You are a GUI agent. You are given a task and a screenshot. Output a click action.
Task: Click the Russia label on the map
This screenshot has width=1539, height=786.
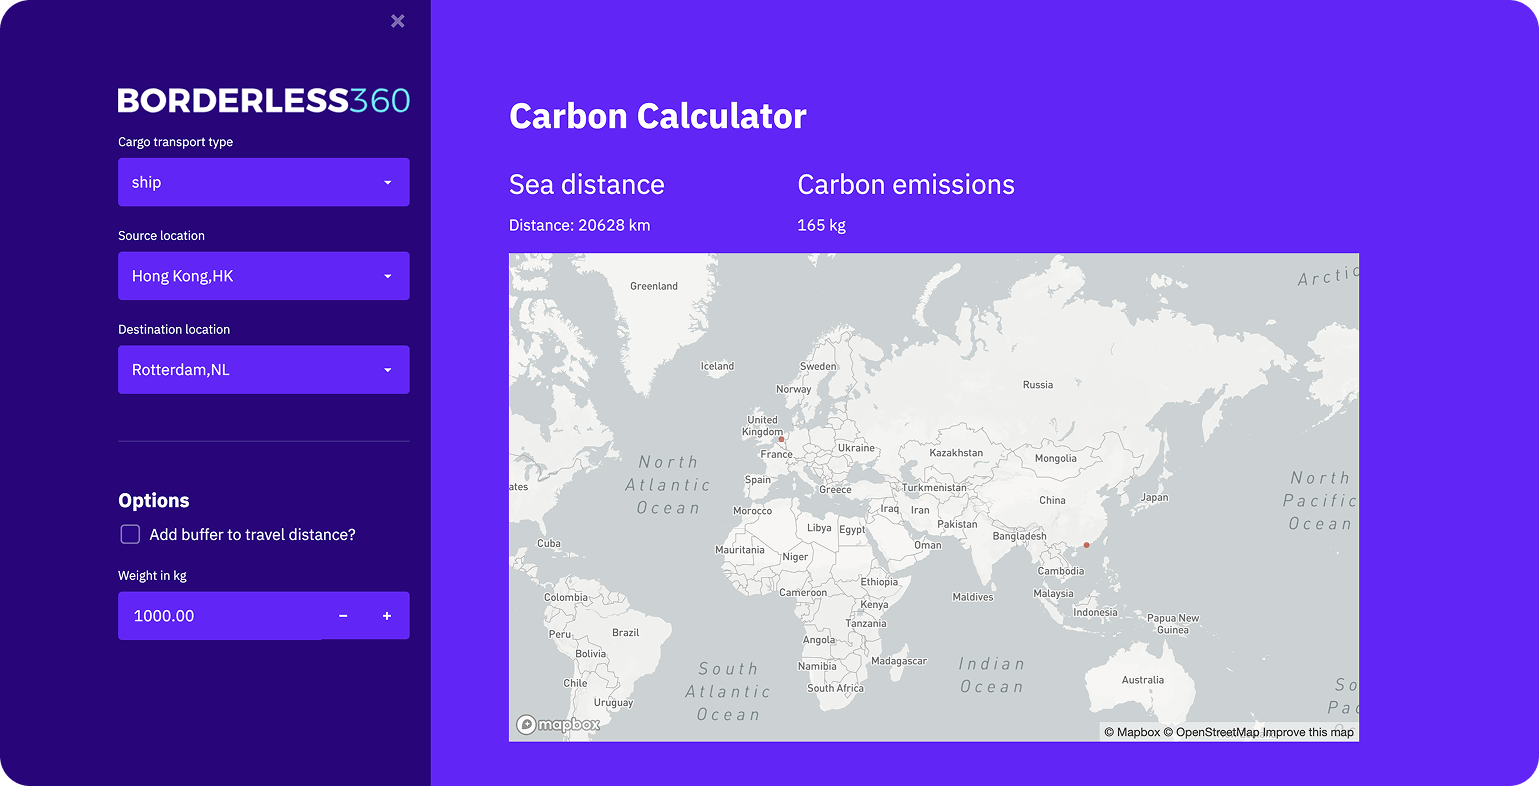click(x=1037, y=385)
